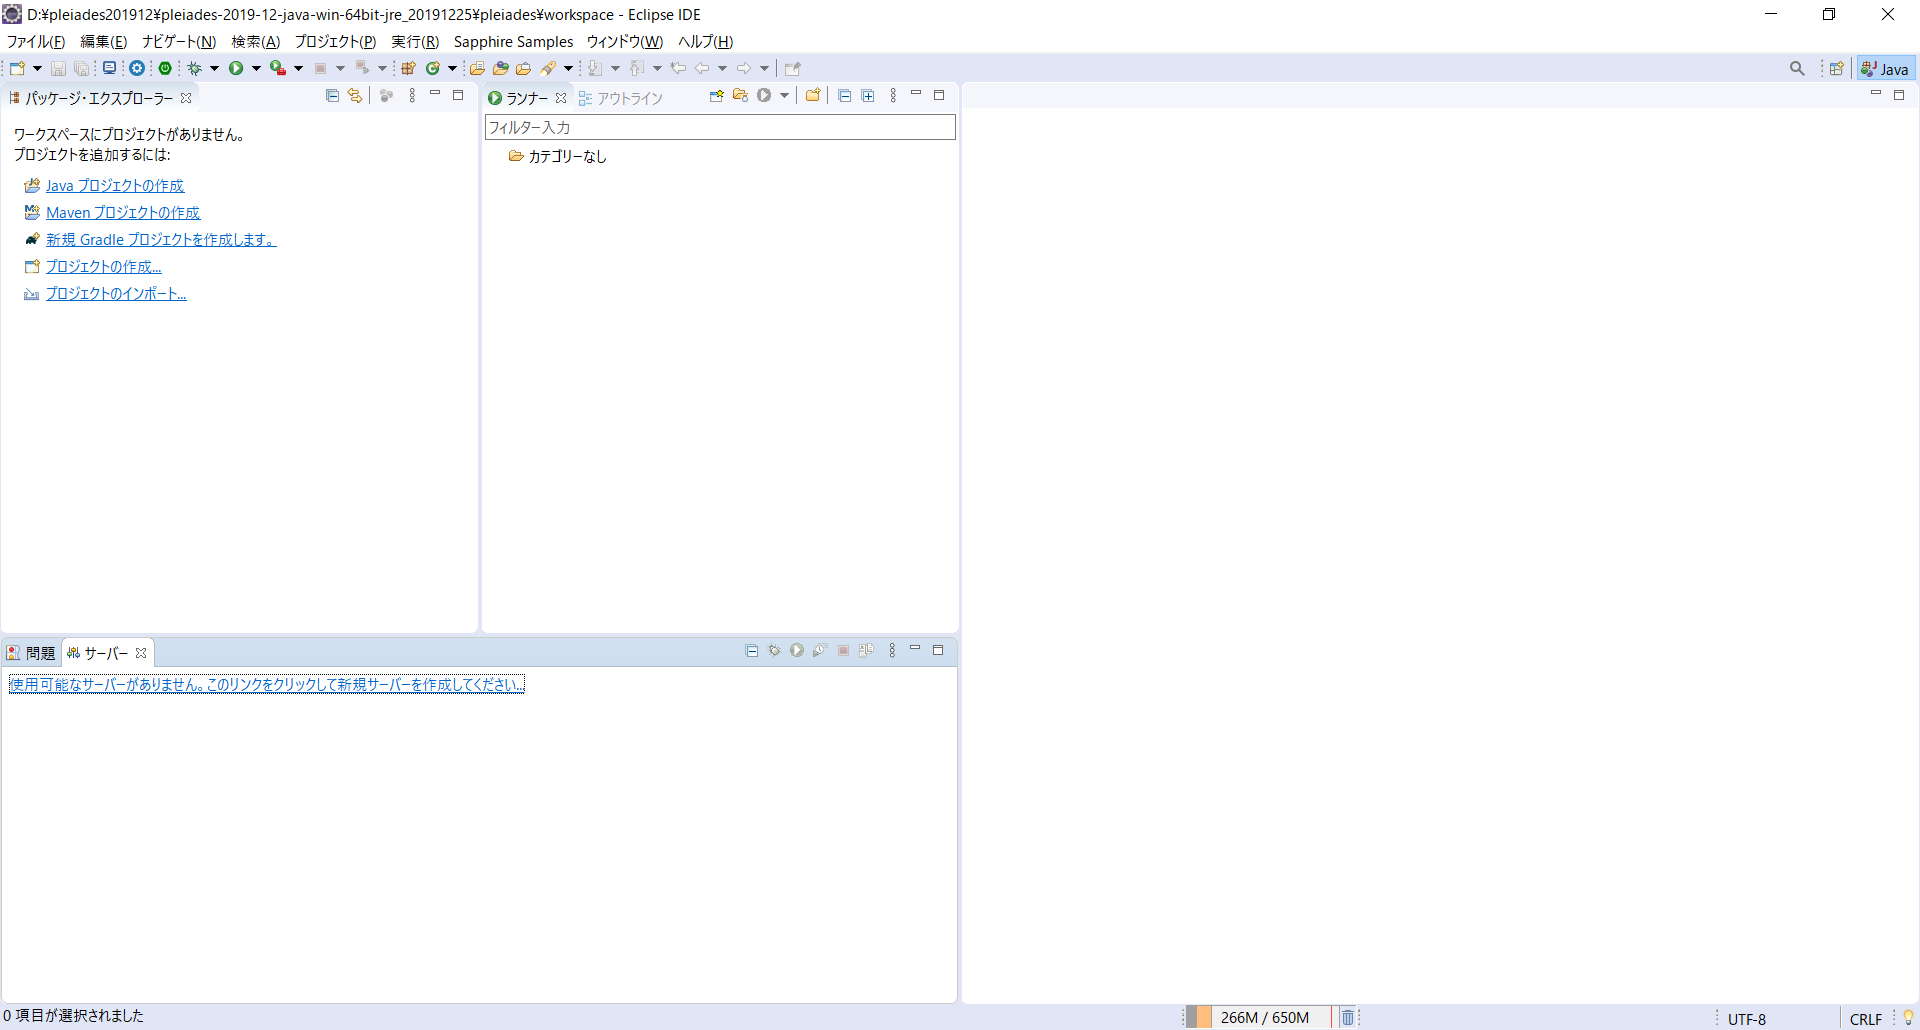
Task: Open the Debug configurations dropdown arrow
Action: pyautogui.click(x=214, y=68)
